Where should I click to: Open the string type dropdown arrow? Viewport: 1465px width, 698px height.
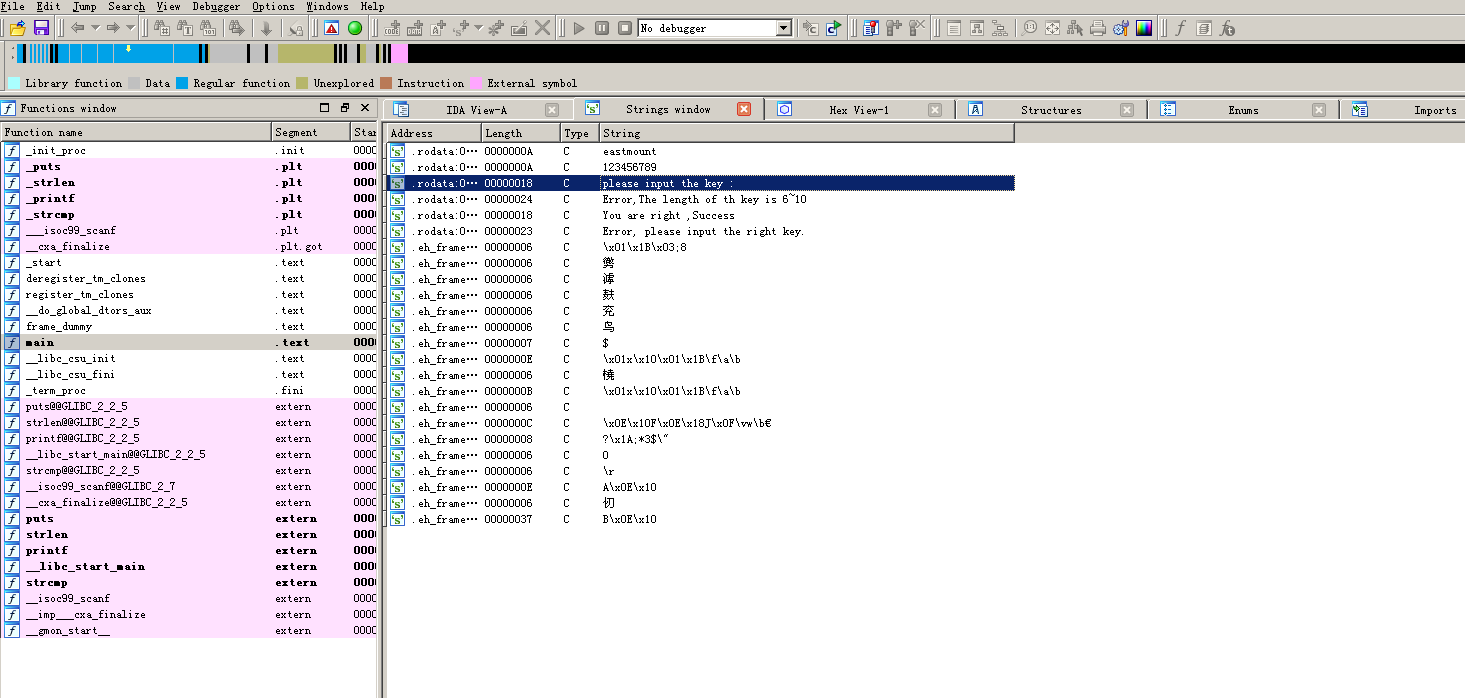(477, 28)
